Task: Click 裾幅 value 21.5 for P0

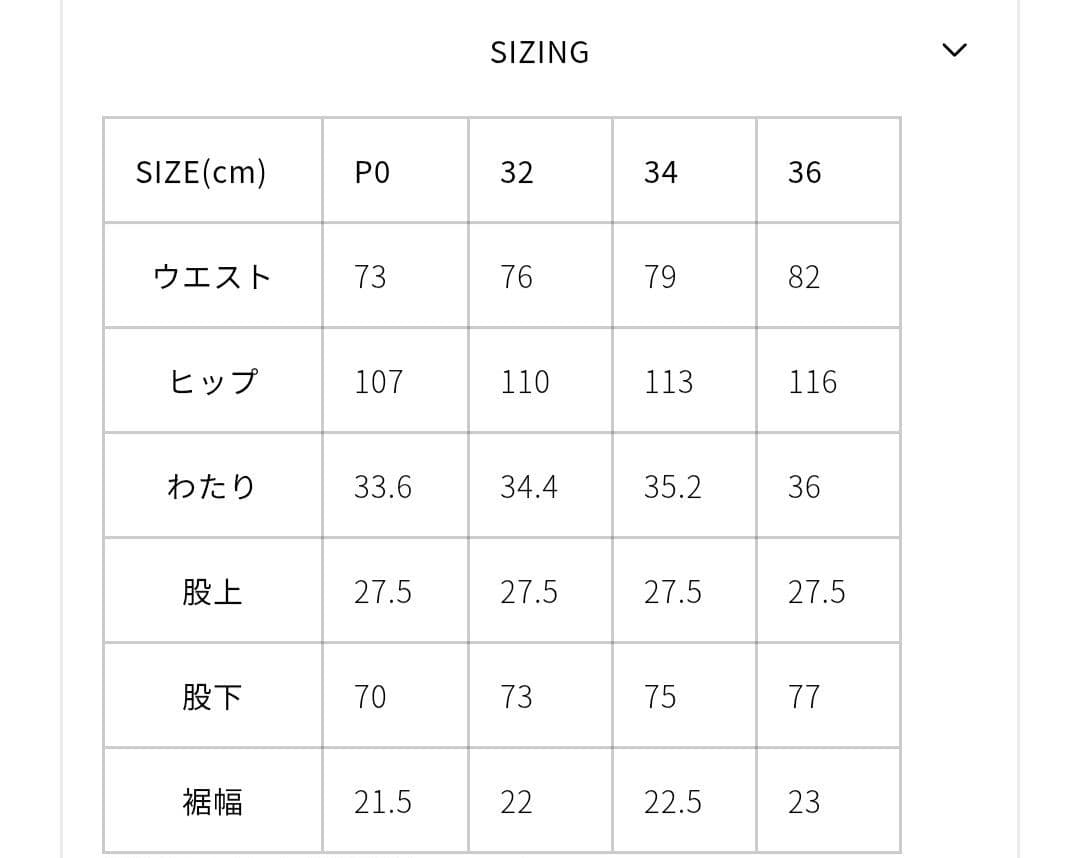Action: tap(383, 802)
